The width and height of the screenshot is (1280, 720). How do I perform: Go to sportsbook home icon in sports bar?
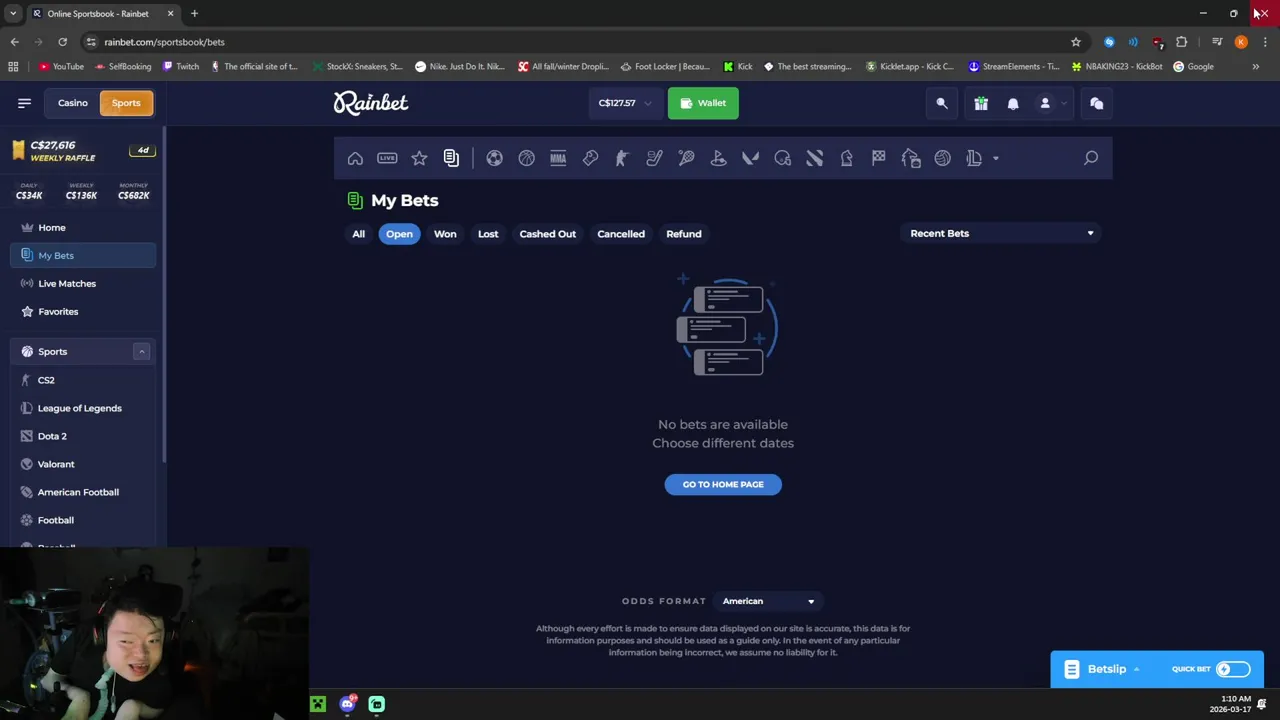[x=355, y=158]
